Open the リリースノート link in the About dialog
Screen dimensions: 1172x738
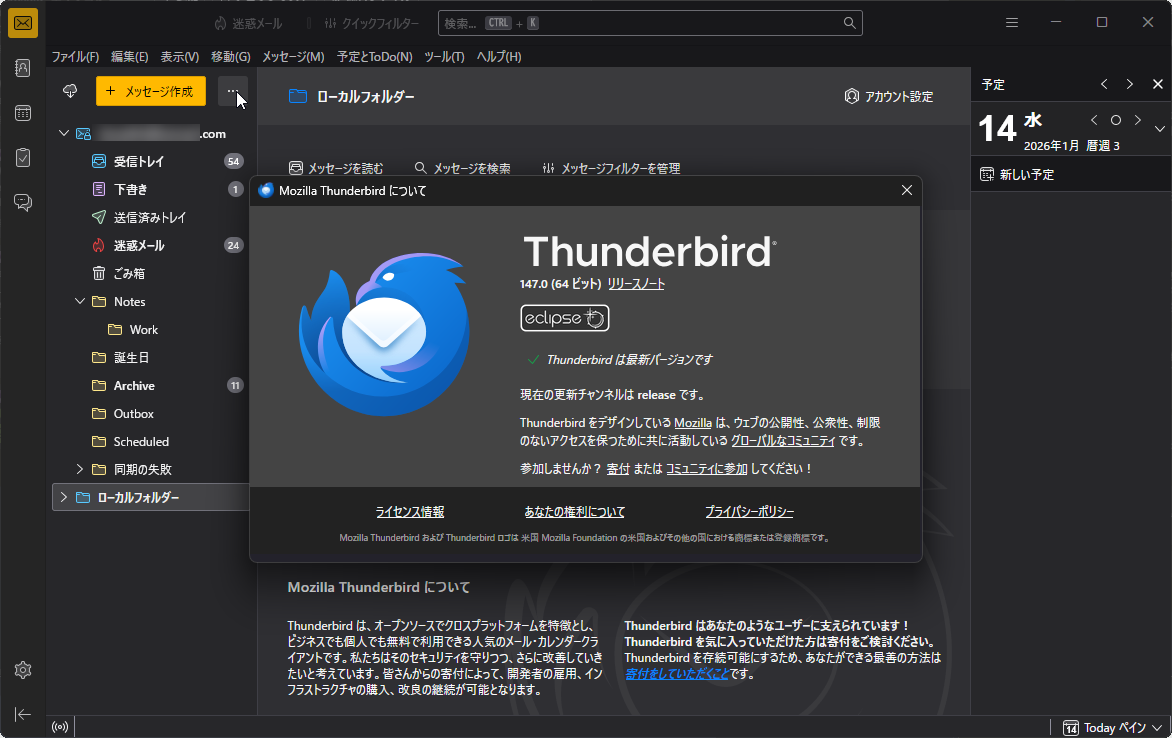tap(637, 283)
